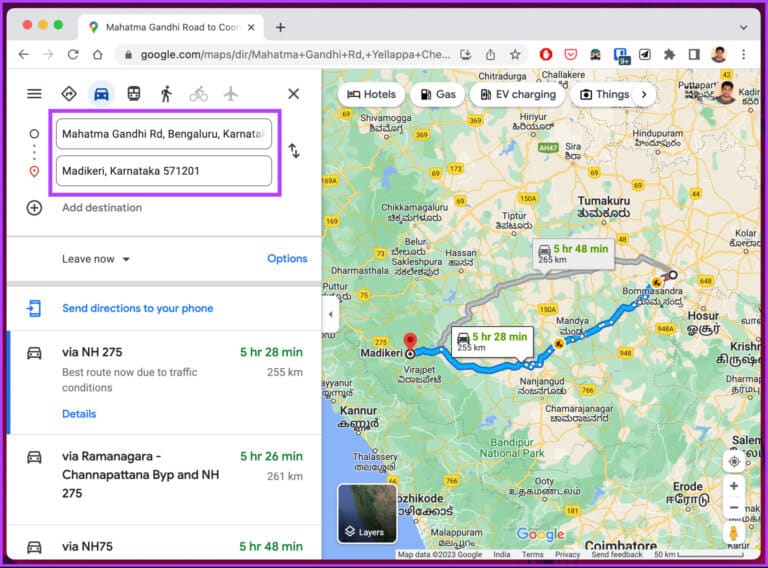Toggle the browser side panel

tap(694, 54)
